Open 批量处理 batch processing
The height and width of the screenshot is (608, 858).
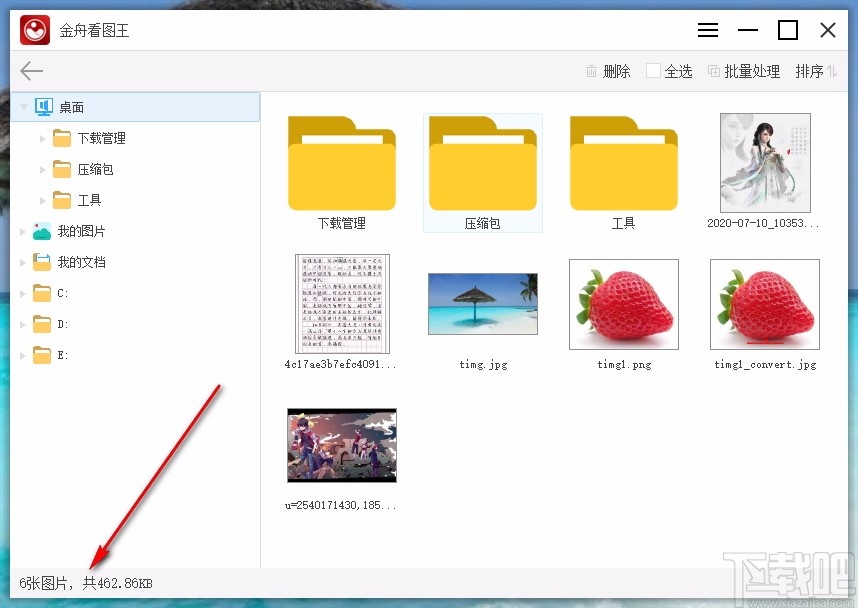(x=745, y=71)
